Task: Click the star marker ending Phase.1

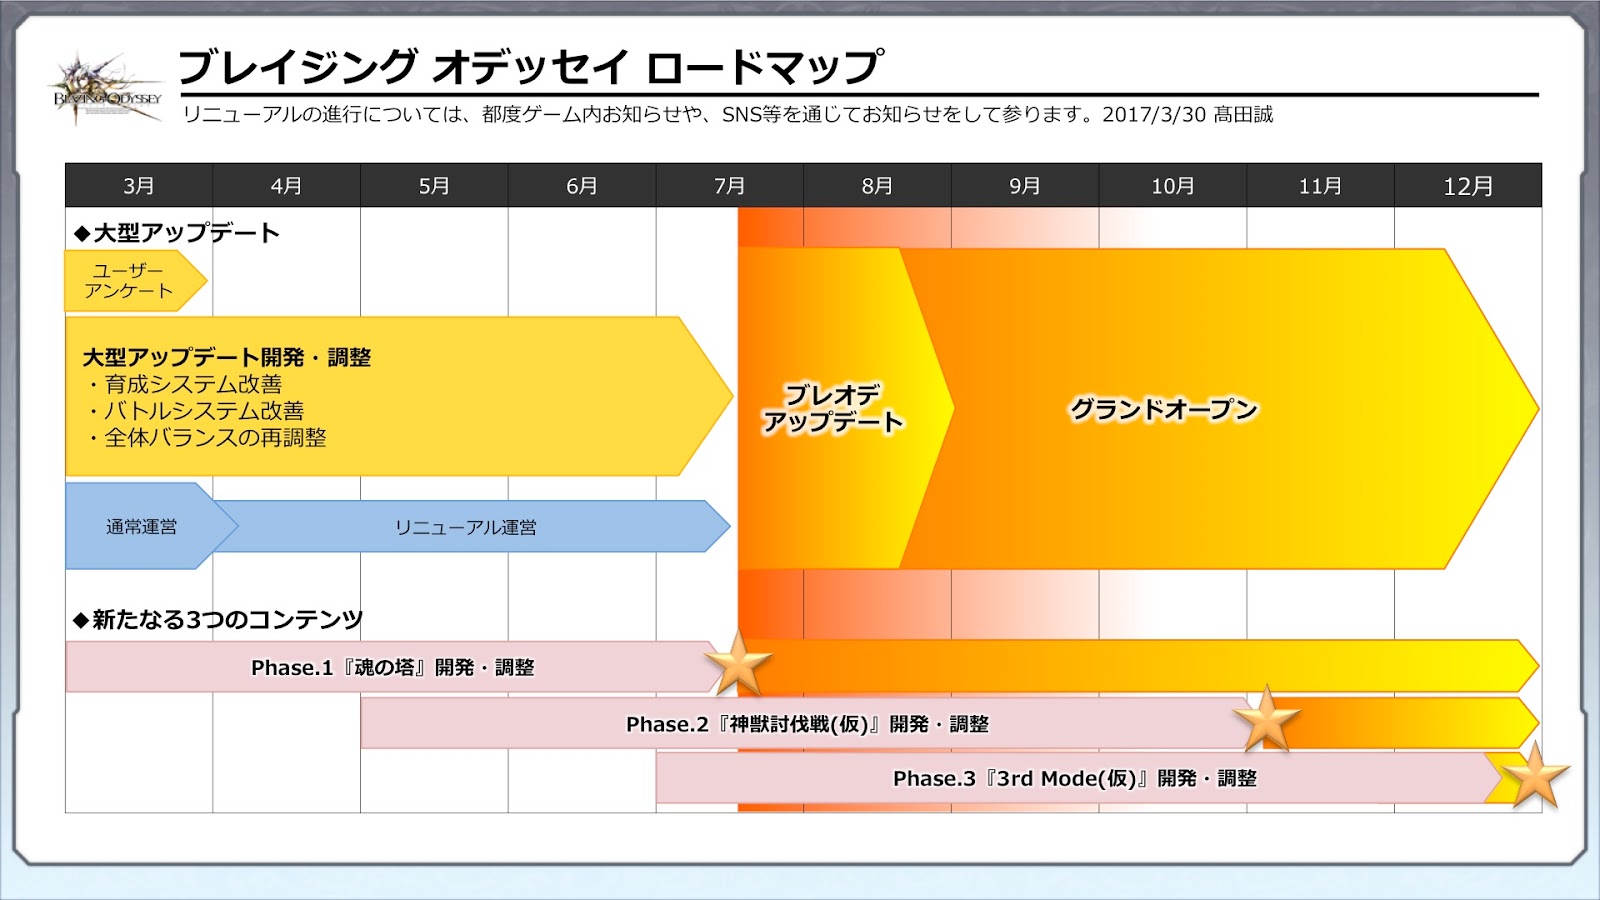Action: (x=738, y=663)
